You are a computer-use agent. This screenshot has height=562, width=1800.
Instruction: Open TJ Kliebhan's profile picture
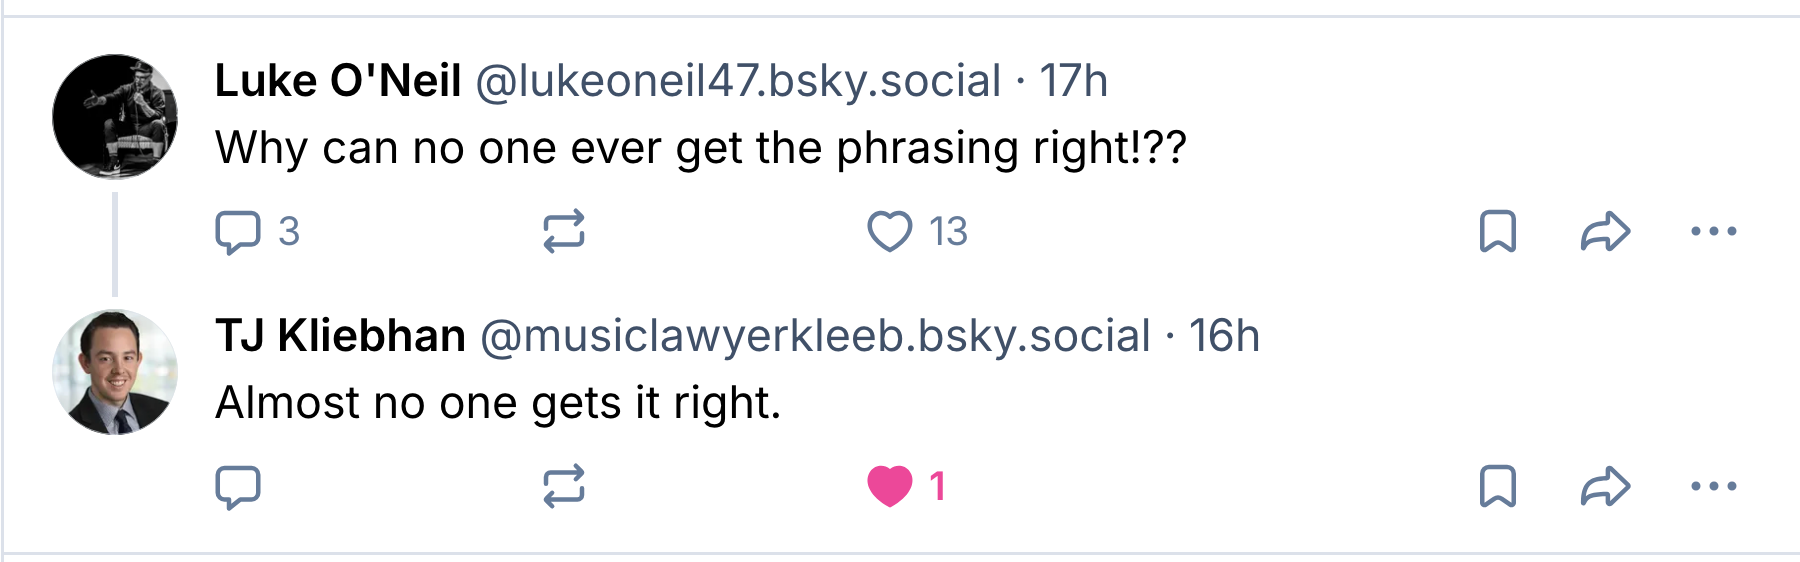(x=115, y=372)
